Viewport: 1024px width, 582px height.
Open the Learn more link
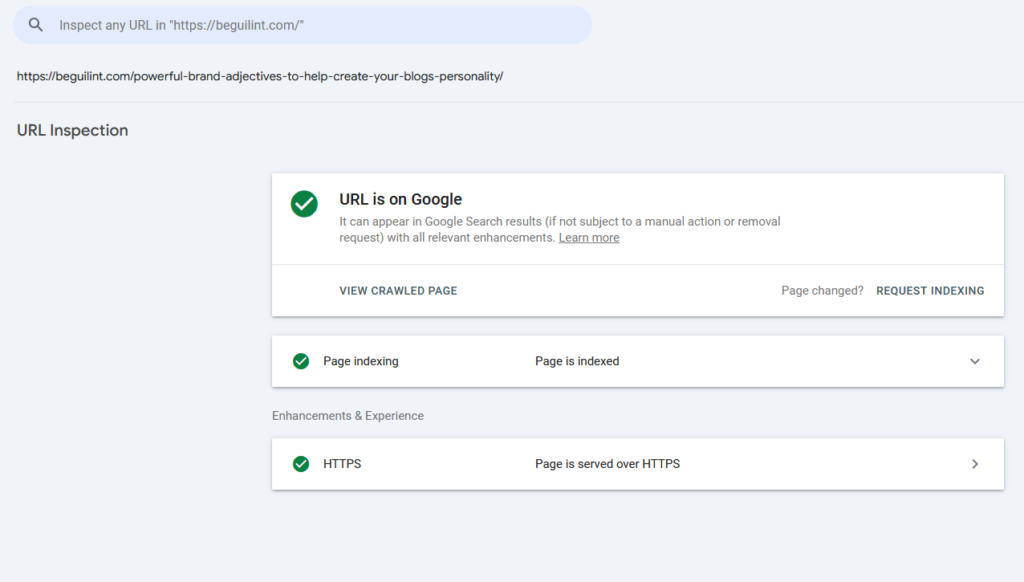tap(588, 238)
